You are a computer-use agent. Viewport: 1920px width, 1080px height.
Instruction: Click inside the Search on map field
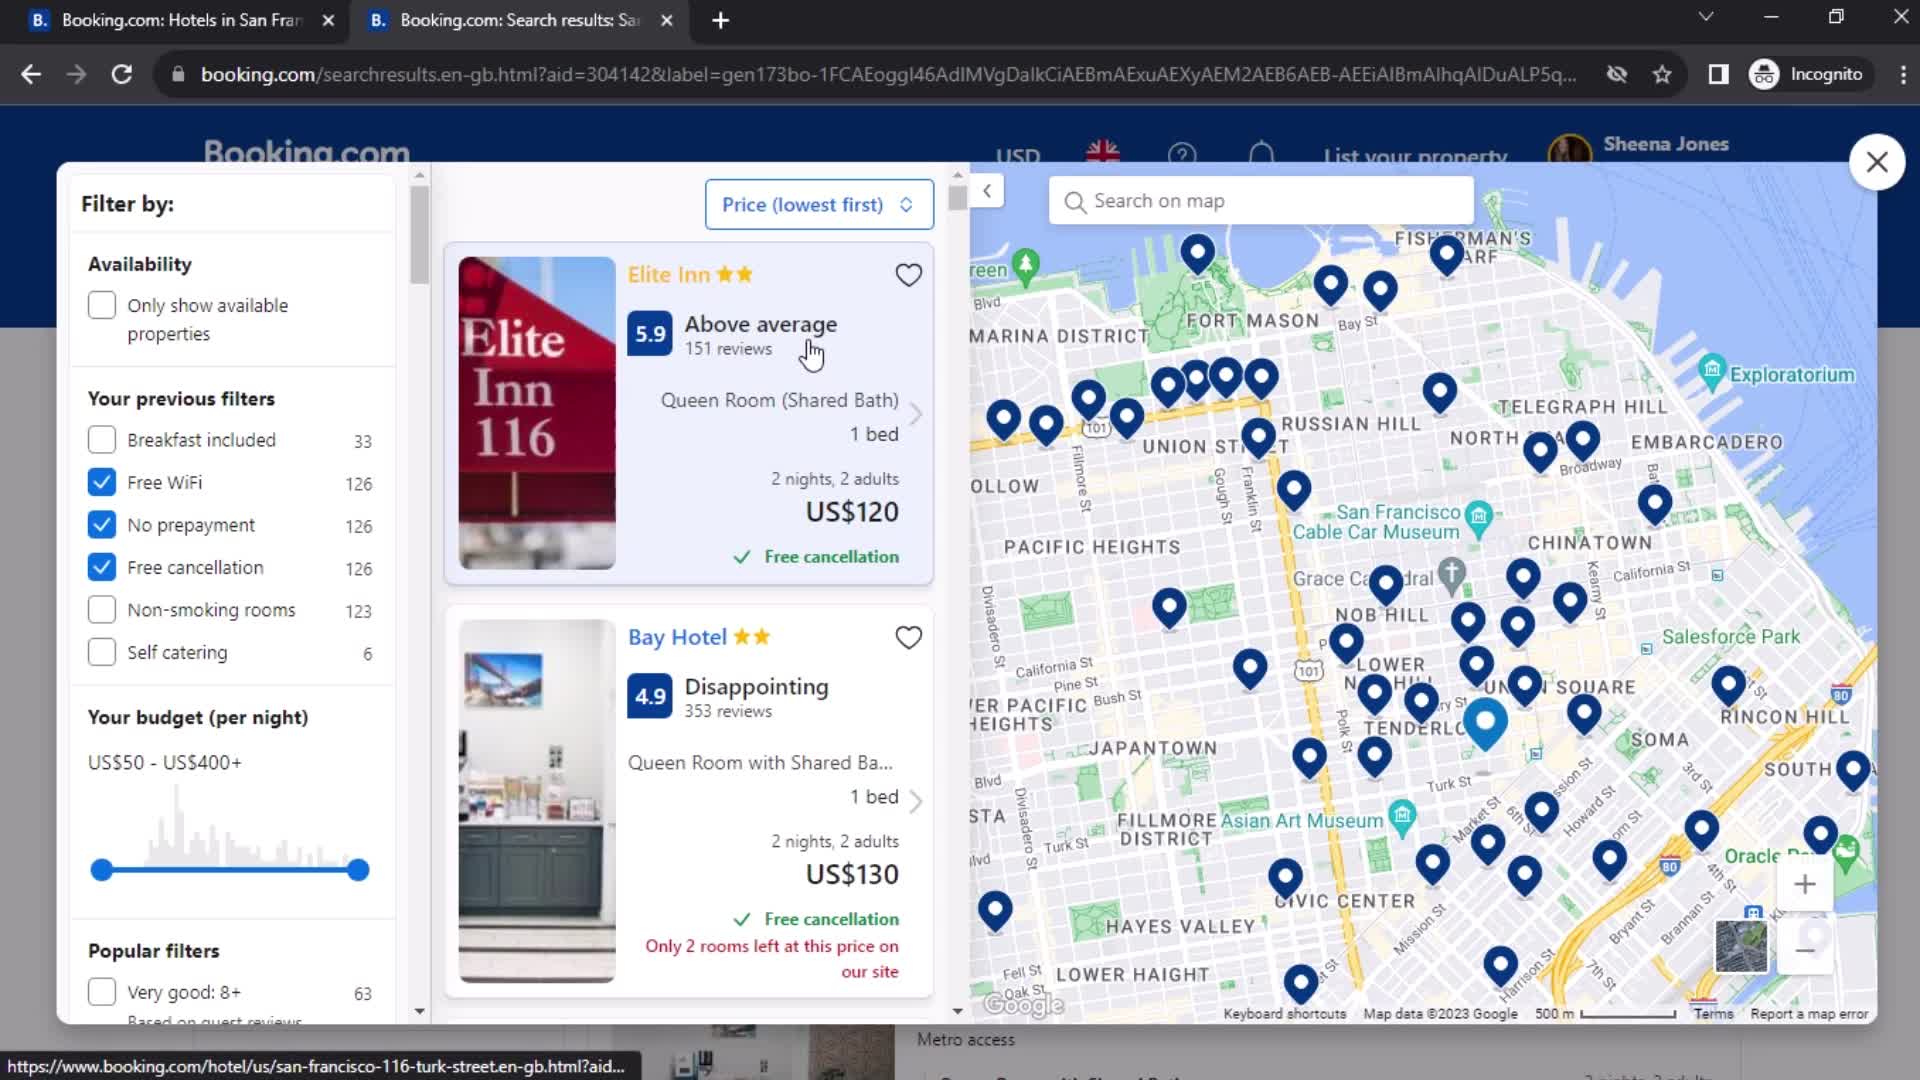click(1261, 201)
